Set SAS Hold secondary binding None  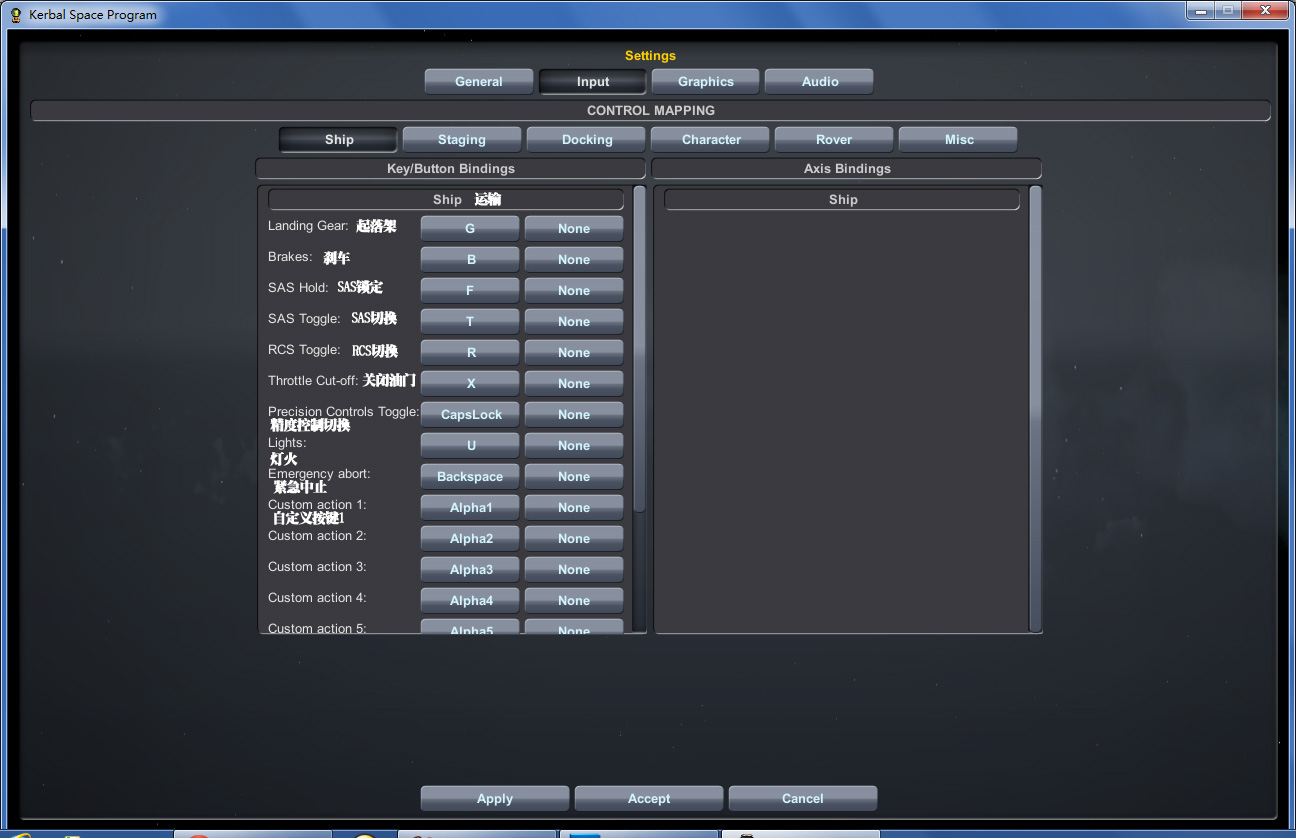(574, 291)
